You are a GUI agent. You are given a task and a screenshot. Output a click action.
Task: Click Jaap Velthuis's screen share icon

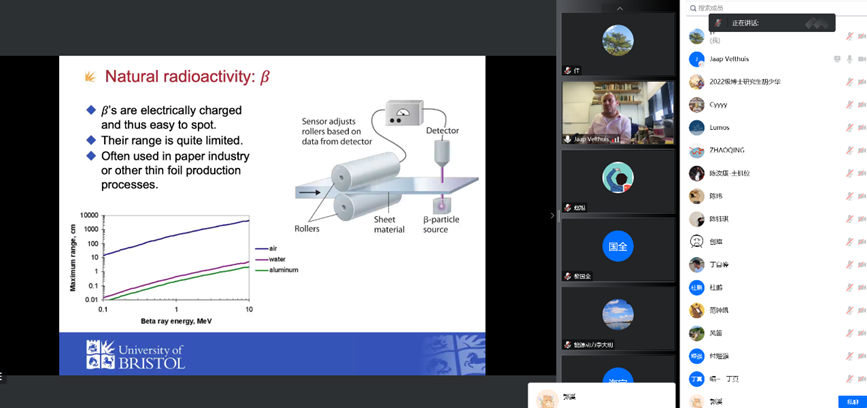(837, 60)
